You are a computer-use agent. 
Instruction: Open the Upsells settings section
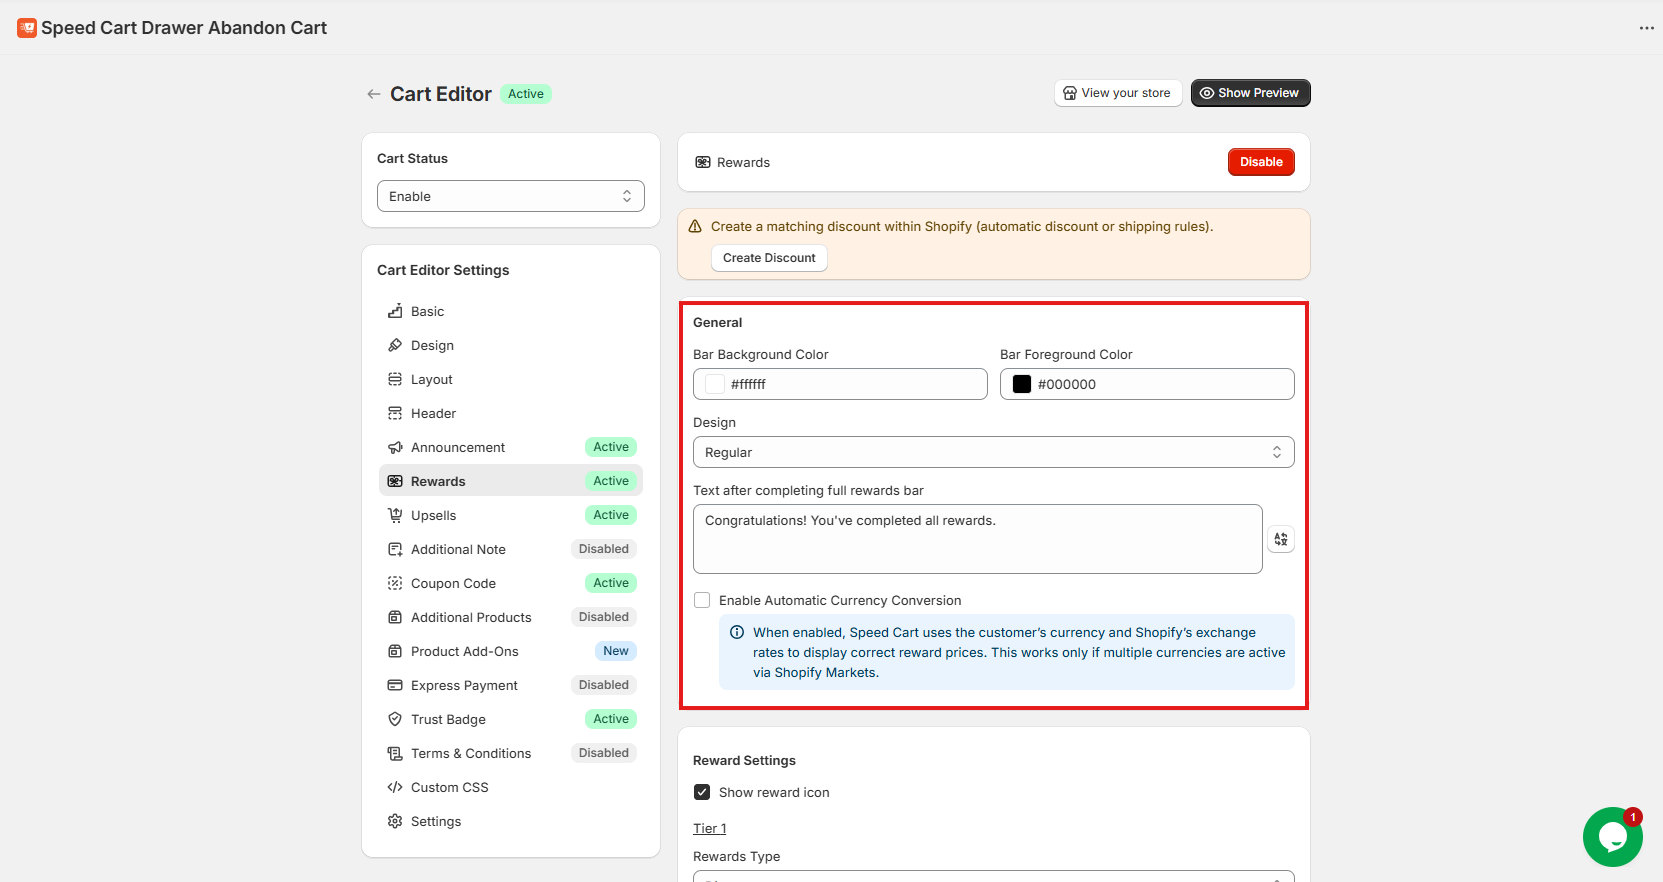pos(434,515)
